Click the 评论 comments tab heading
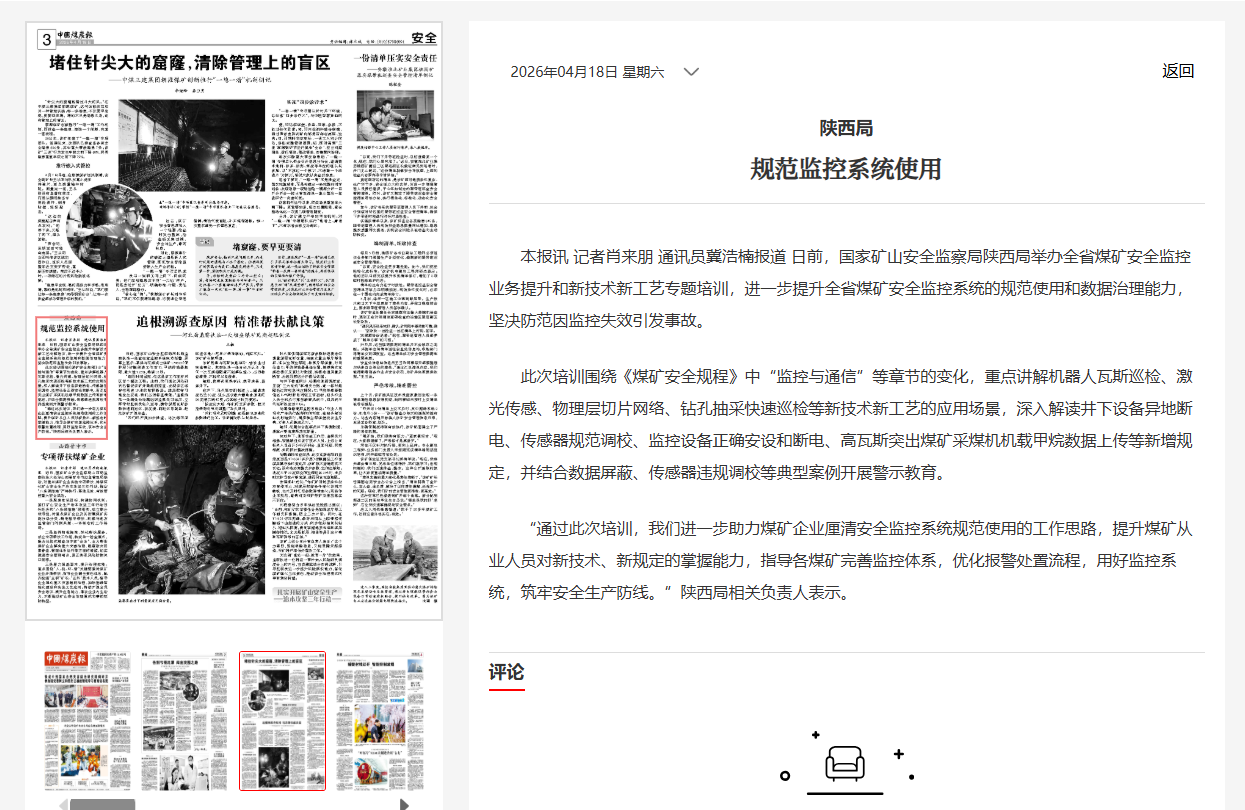Viewport: 1245px width, 810px height. click(506, 672)
